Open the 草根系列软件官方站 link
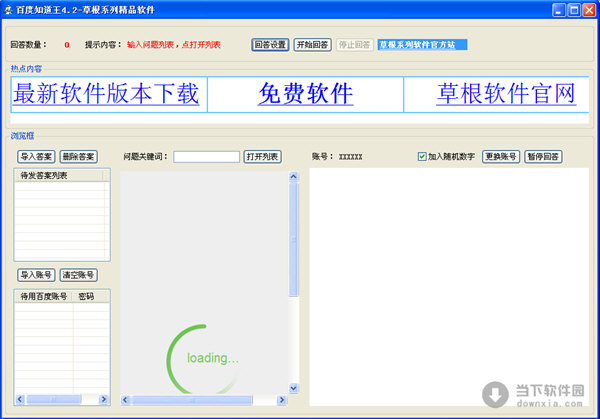This screenshot has height=419, width=600. point(422,45)
